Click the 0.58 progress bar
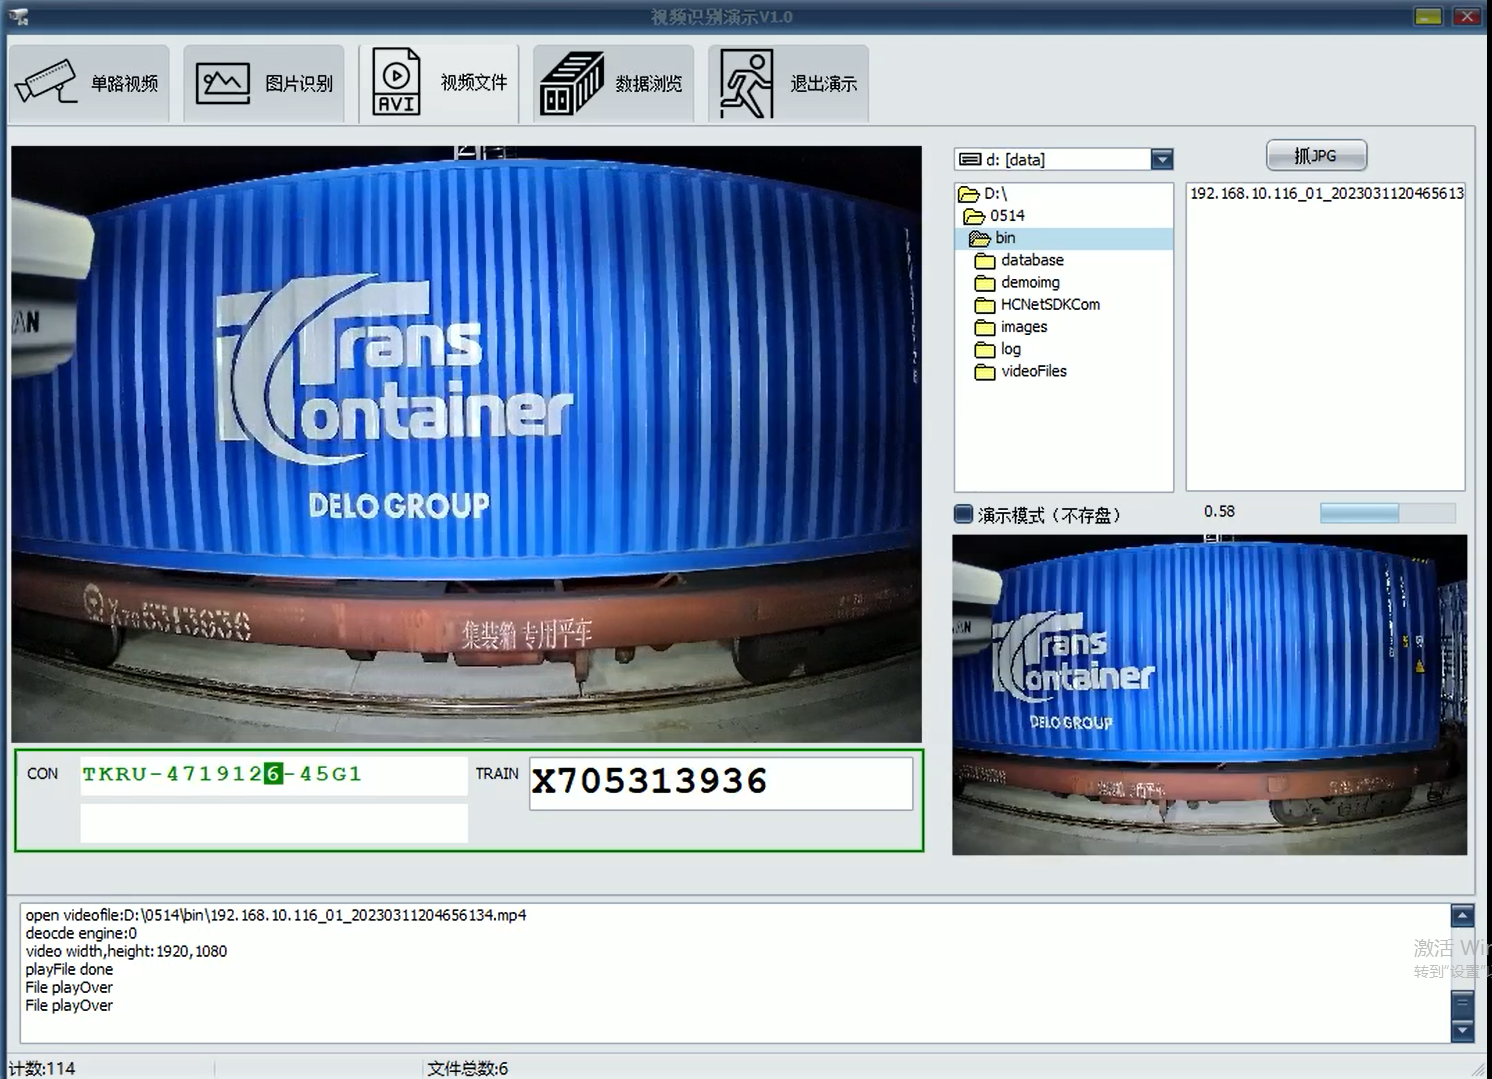The width and height of the screenshot is (1492, 1079). point(1386,513)
